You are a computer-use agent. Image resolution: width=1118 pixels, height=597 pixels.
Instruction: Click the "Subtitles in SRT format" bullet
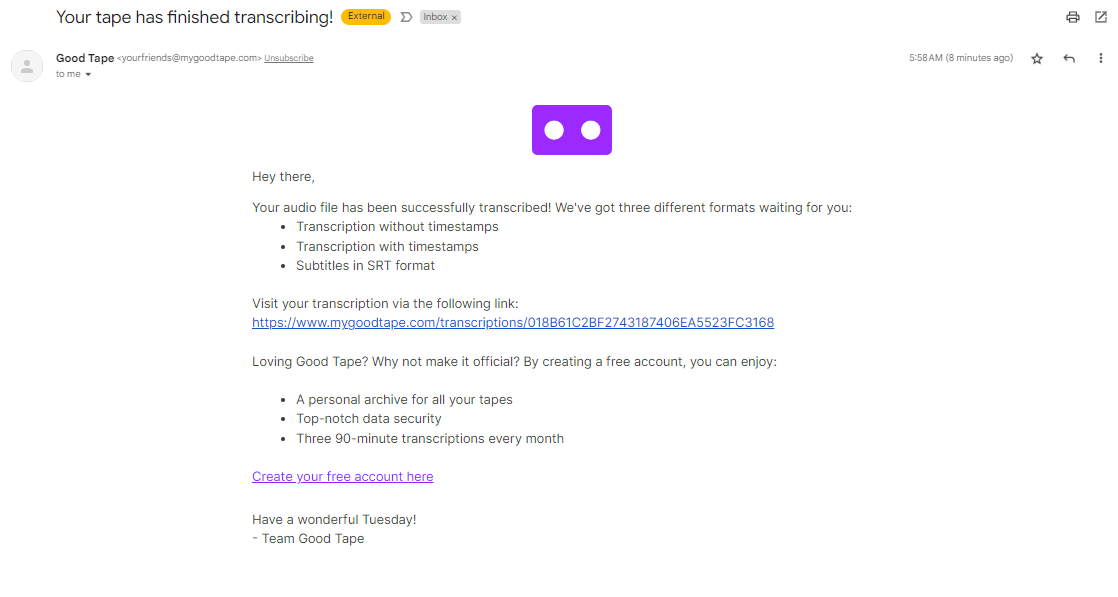(x=365, y=266)
